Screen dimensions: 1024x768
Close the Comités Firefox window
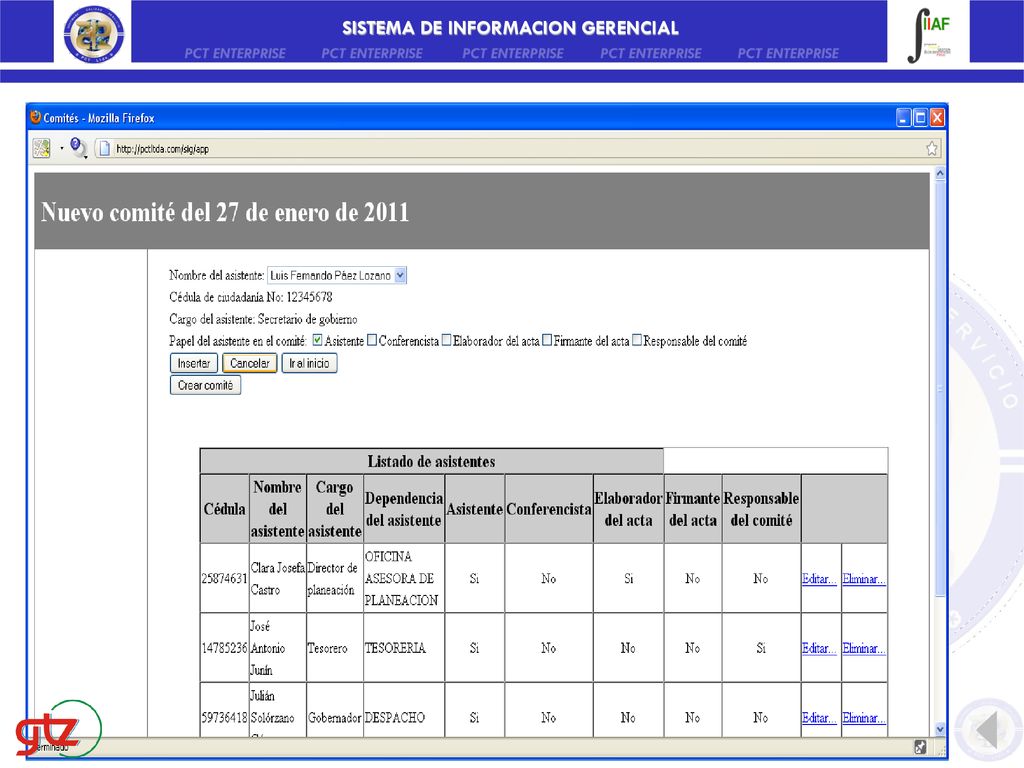937,118
